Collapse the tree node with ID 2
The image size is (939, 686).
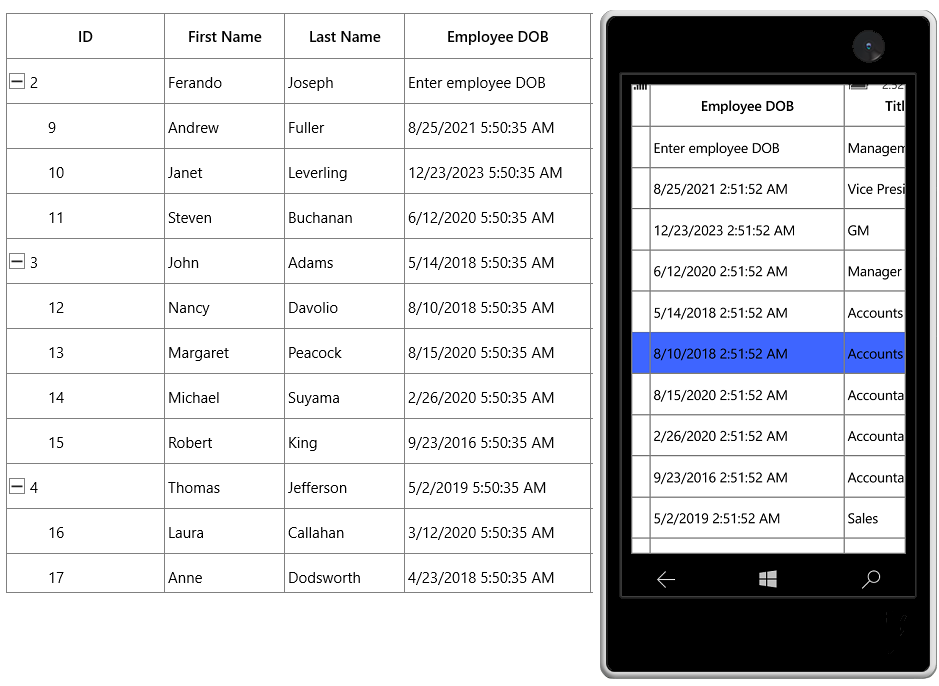click(17, 81)
